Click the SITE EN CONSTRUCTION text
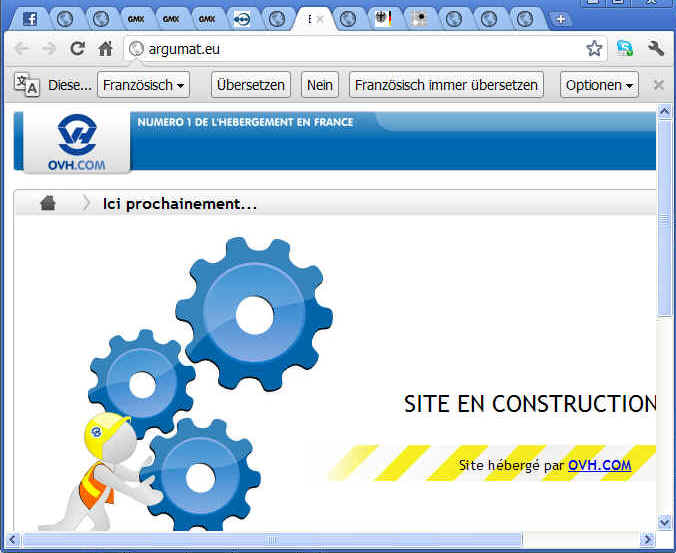The height and width of the screenshot is (553, 676). (x=530, y=404)
